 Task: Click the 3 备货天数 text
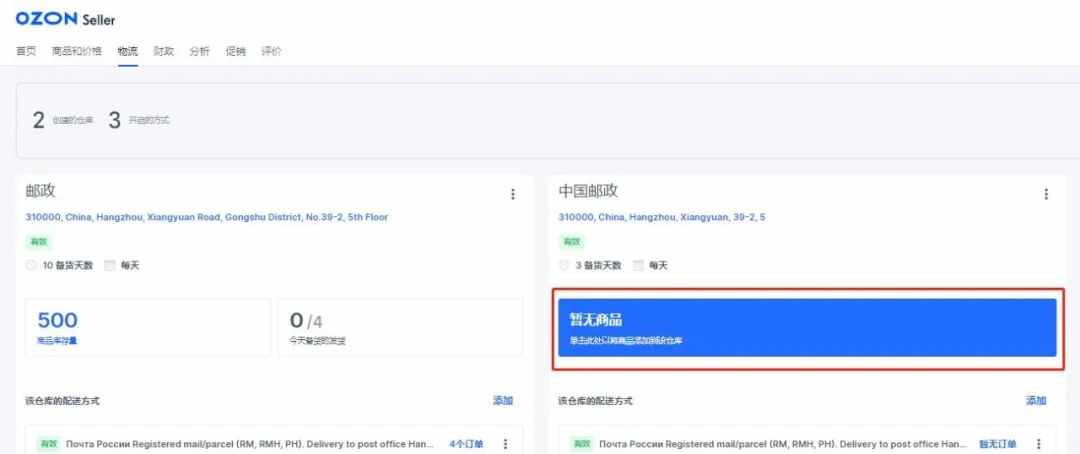(x=599, y=265)
